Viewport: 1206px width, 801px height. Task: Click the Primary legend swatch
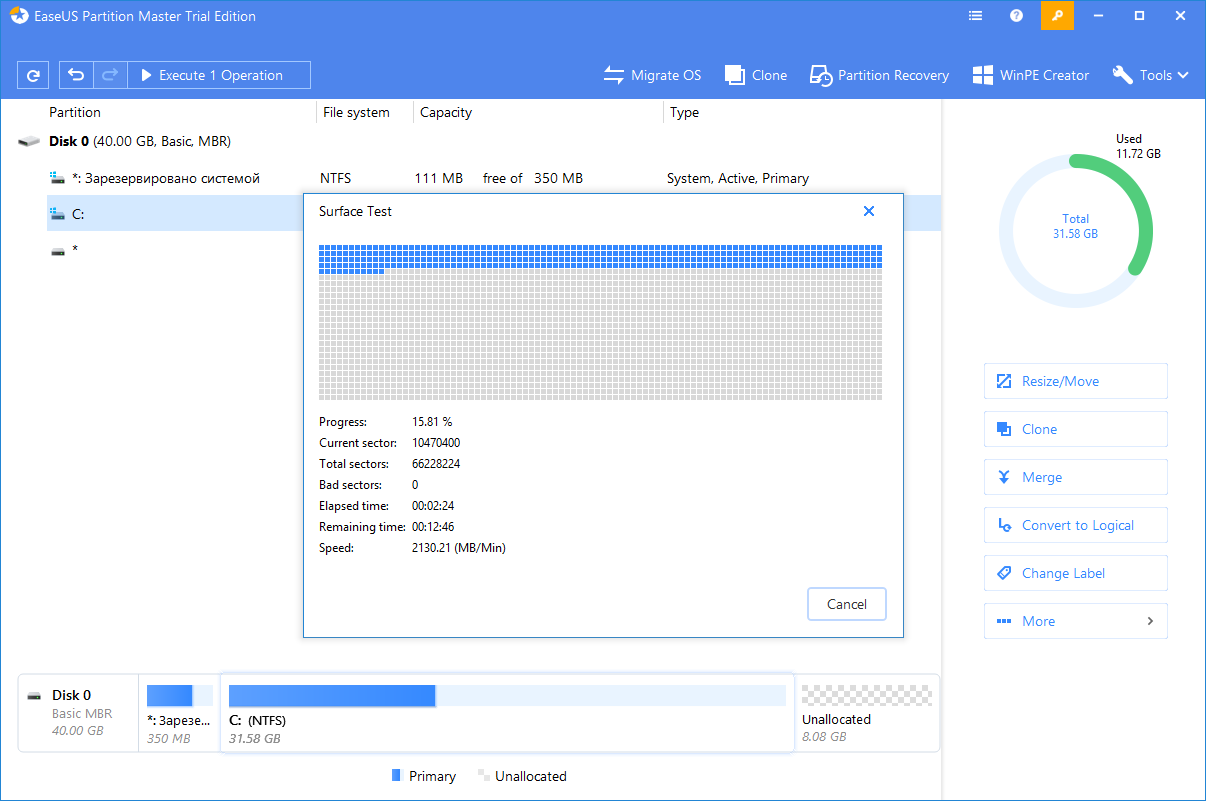click(x=396, y=776)
